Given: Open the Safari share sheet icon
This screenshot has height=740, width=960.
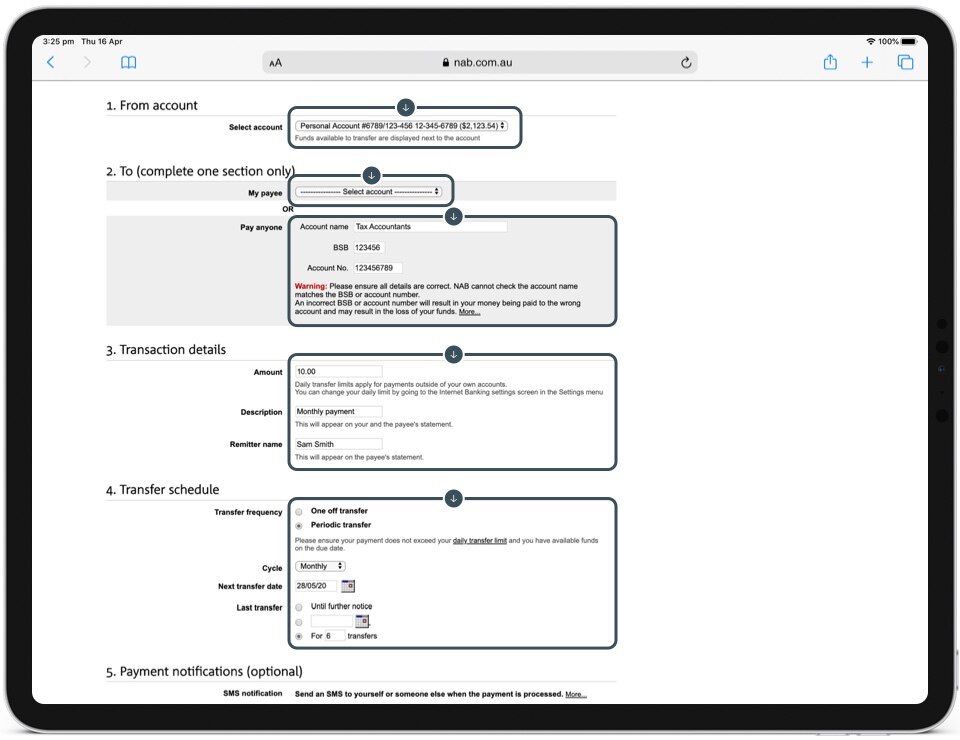Looking at the screenshot, I should tap(830, 62).
